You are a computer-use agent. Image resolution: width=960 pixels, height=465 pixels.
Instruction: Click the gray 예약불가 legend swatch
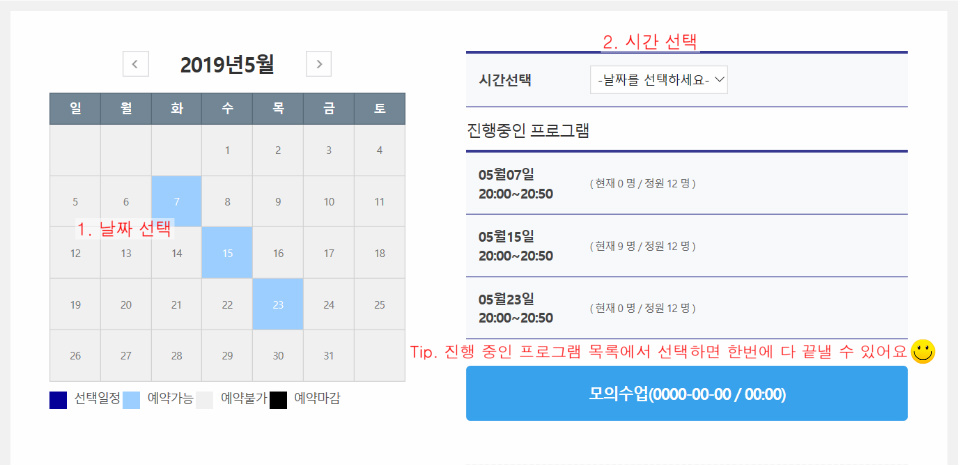click(204, 400)
